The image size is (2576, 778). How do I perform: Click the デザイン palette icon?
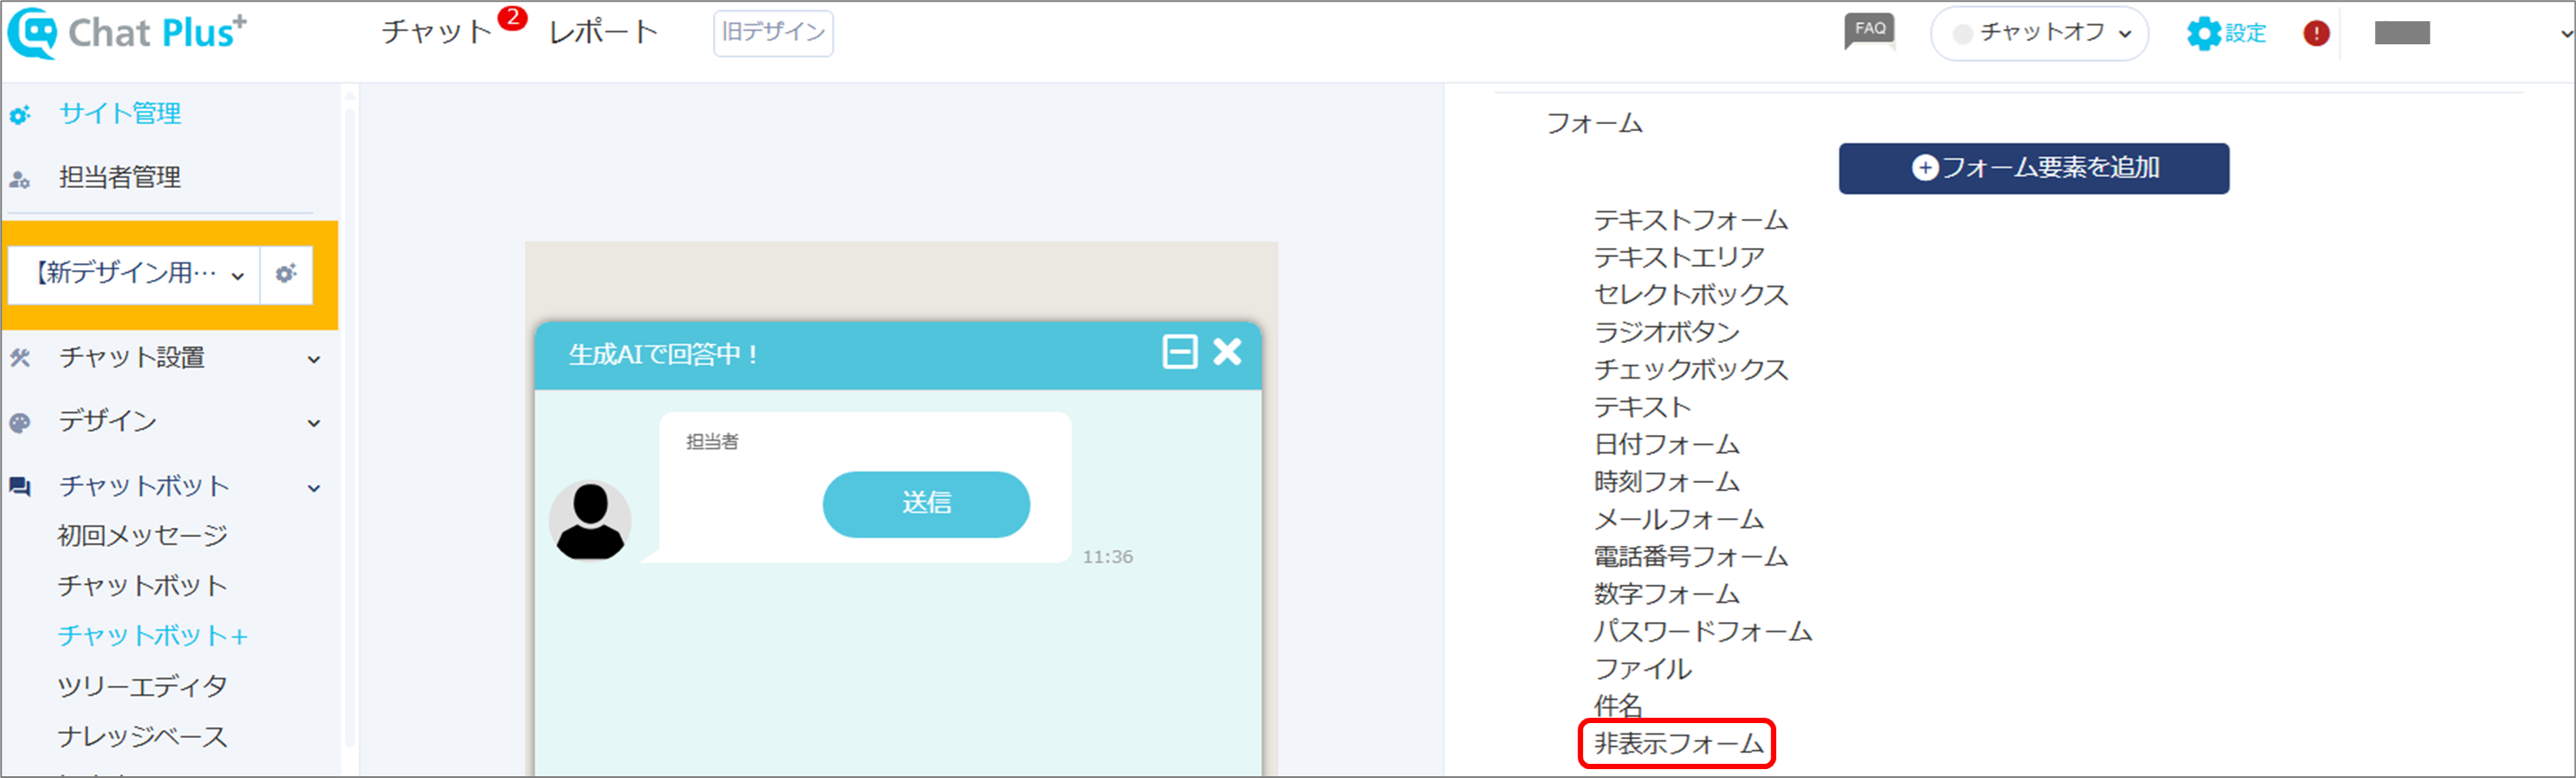click(x=19, y=423)
